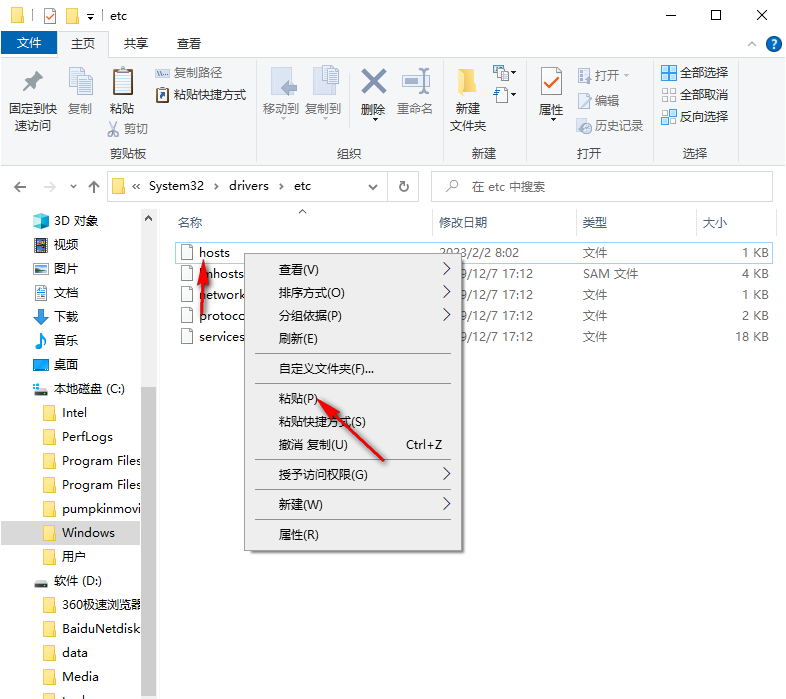Click the Forward navigation arrow
The height and width of the screenshot is (699, 786).
tap(50, 187)
